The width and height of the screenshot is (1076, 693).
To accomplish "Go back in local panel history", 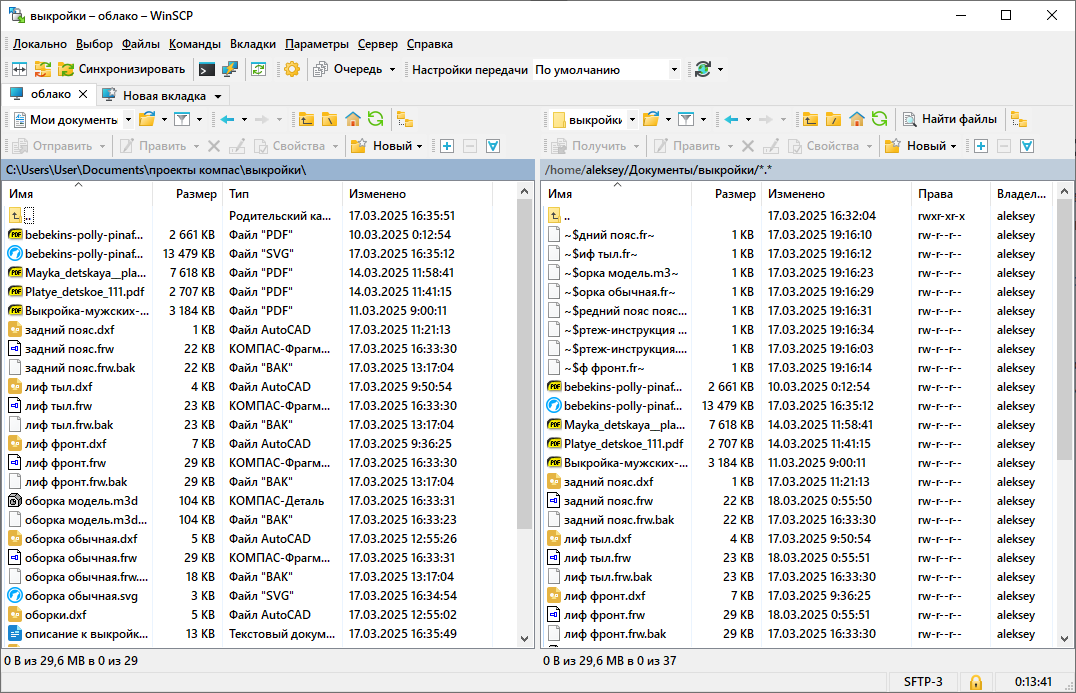I will [x=227, y=119].
